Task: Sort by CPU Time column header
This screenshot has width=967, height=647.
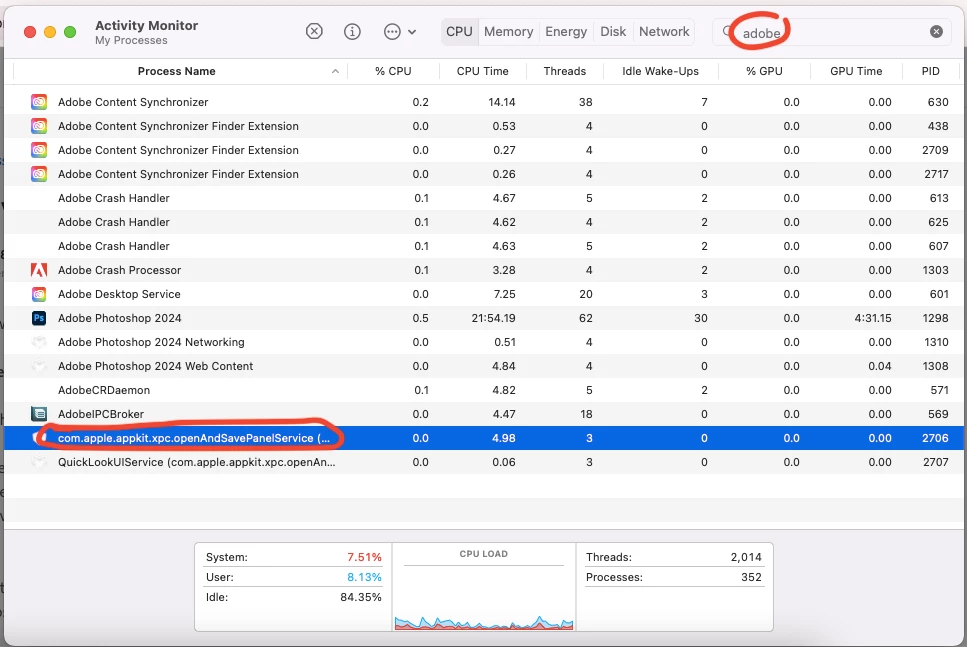Action: coord(482,71)
